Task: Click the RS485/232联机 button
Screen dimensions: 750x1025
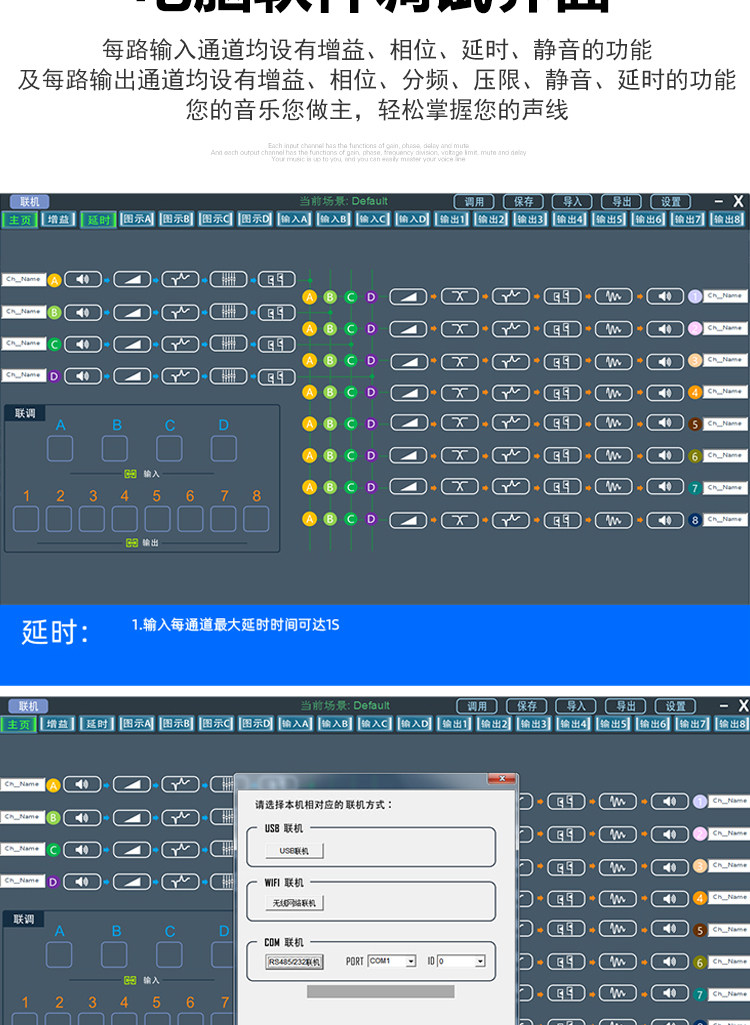Action: click(x=294, y=962)
